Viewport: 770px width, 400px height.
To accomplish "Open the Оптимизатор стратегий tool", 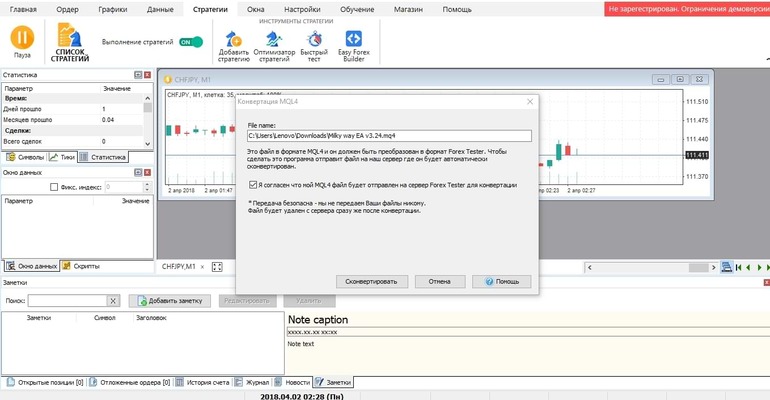I will (x=274, y=46).
